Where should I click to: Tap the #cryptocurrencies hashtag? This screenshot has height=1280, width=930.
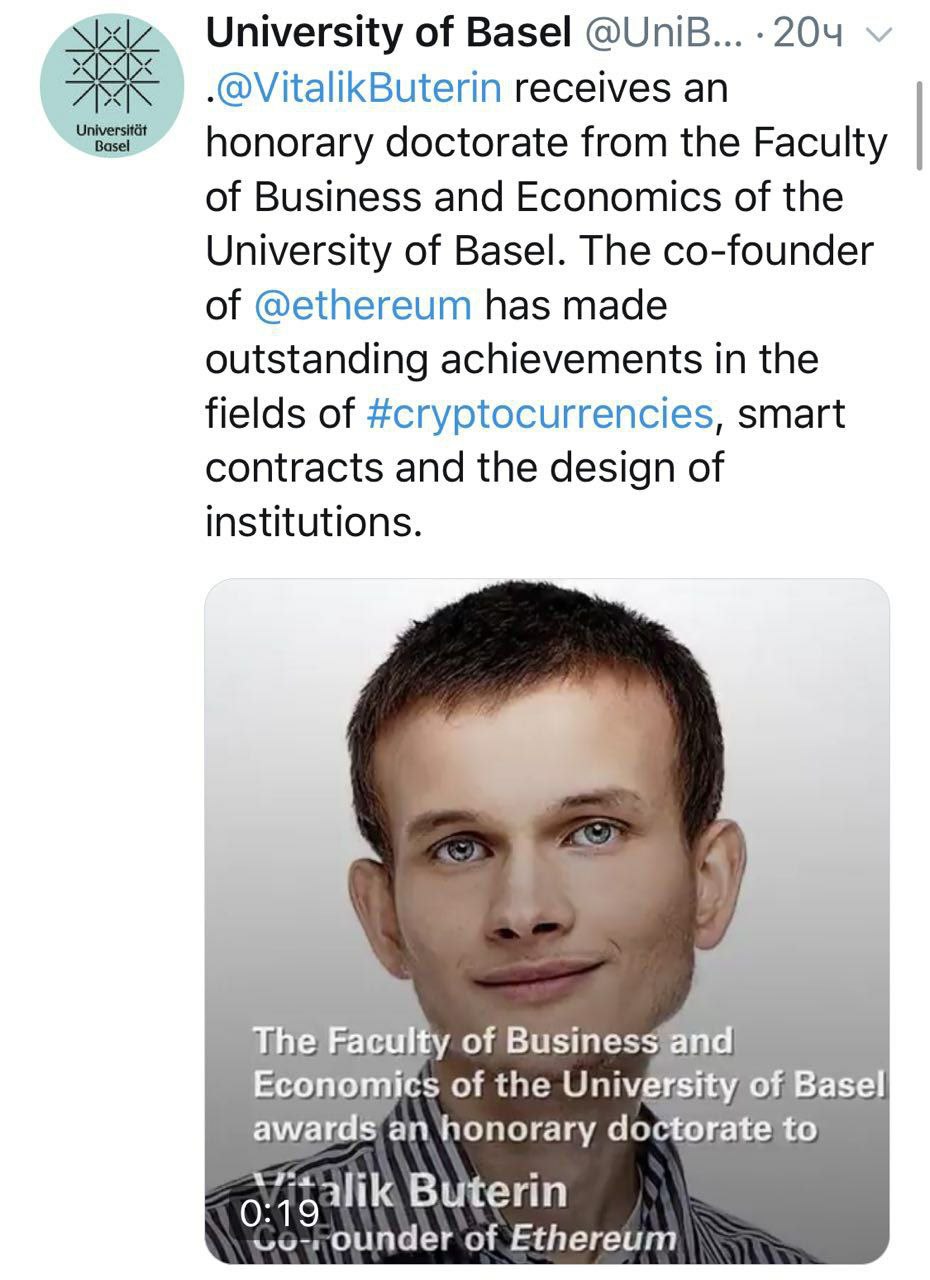pyautogui.click(x=540, y=412)
